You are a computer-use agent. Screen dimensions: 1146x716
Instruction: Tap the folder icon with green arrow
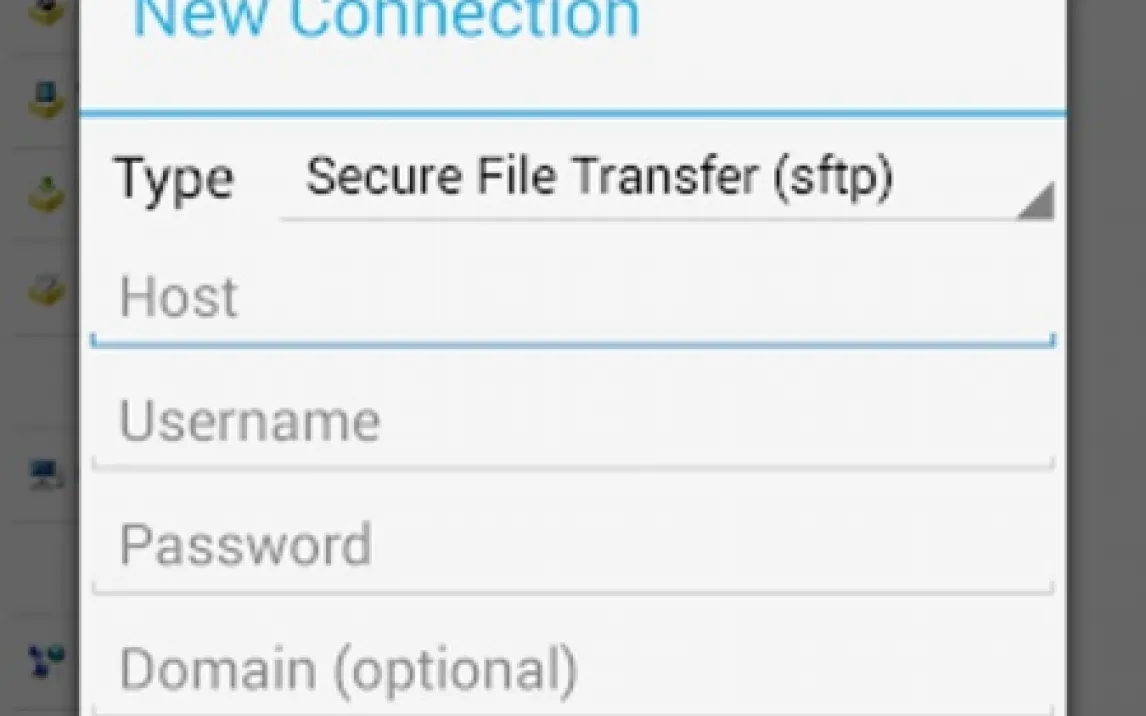click(x=46, y=192)
